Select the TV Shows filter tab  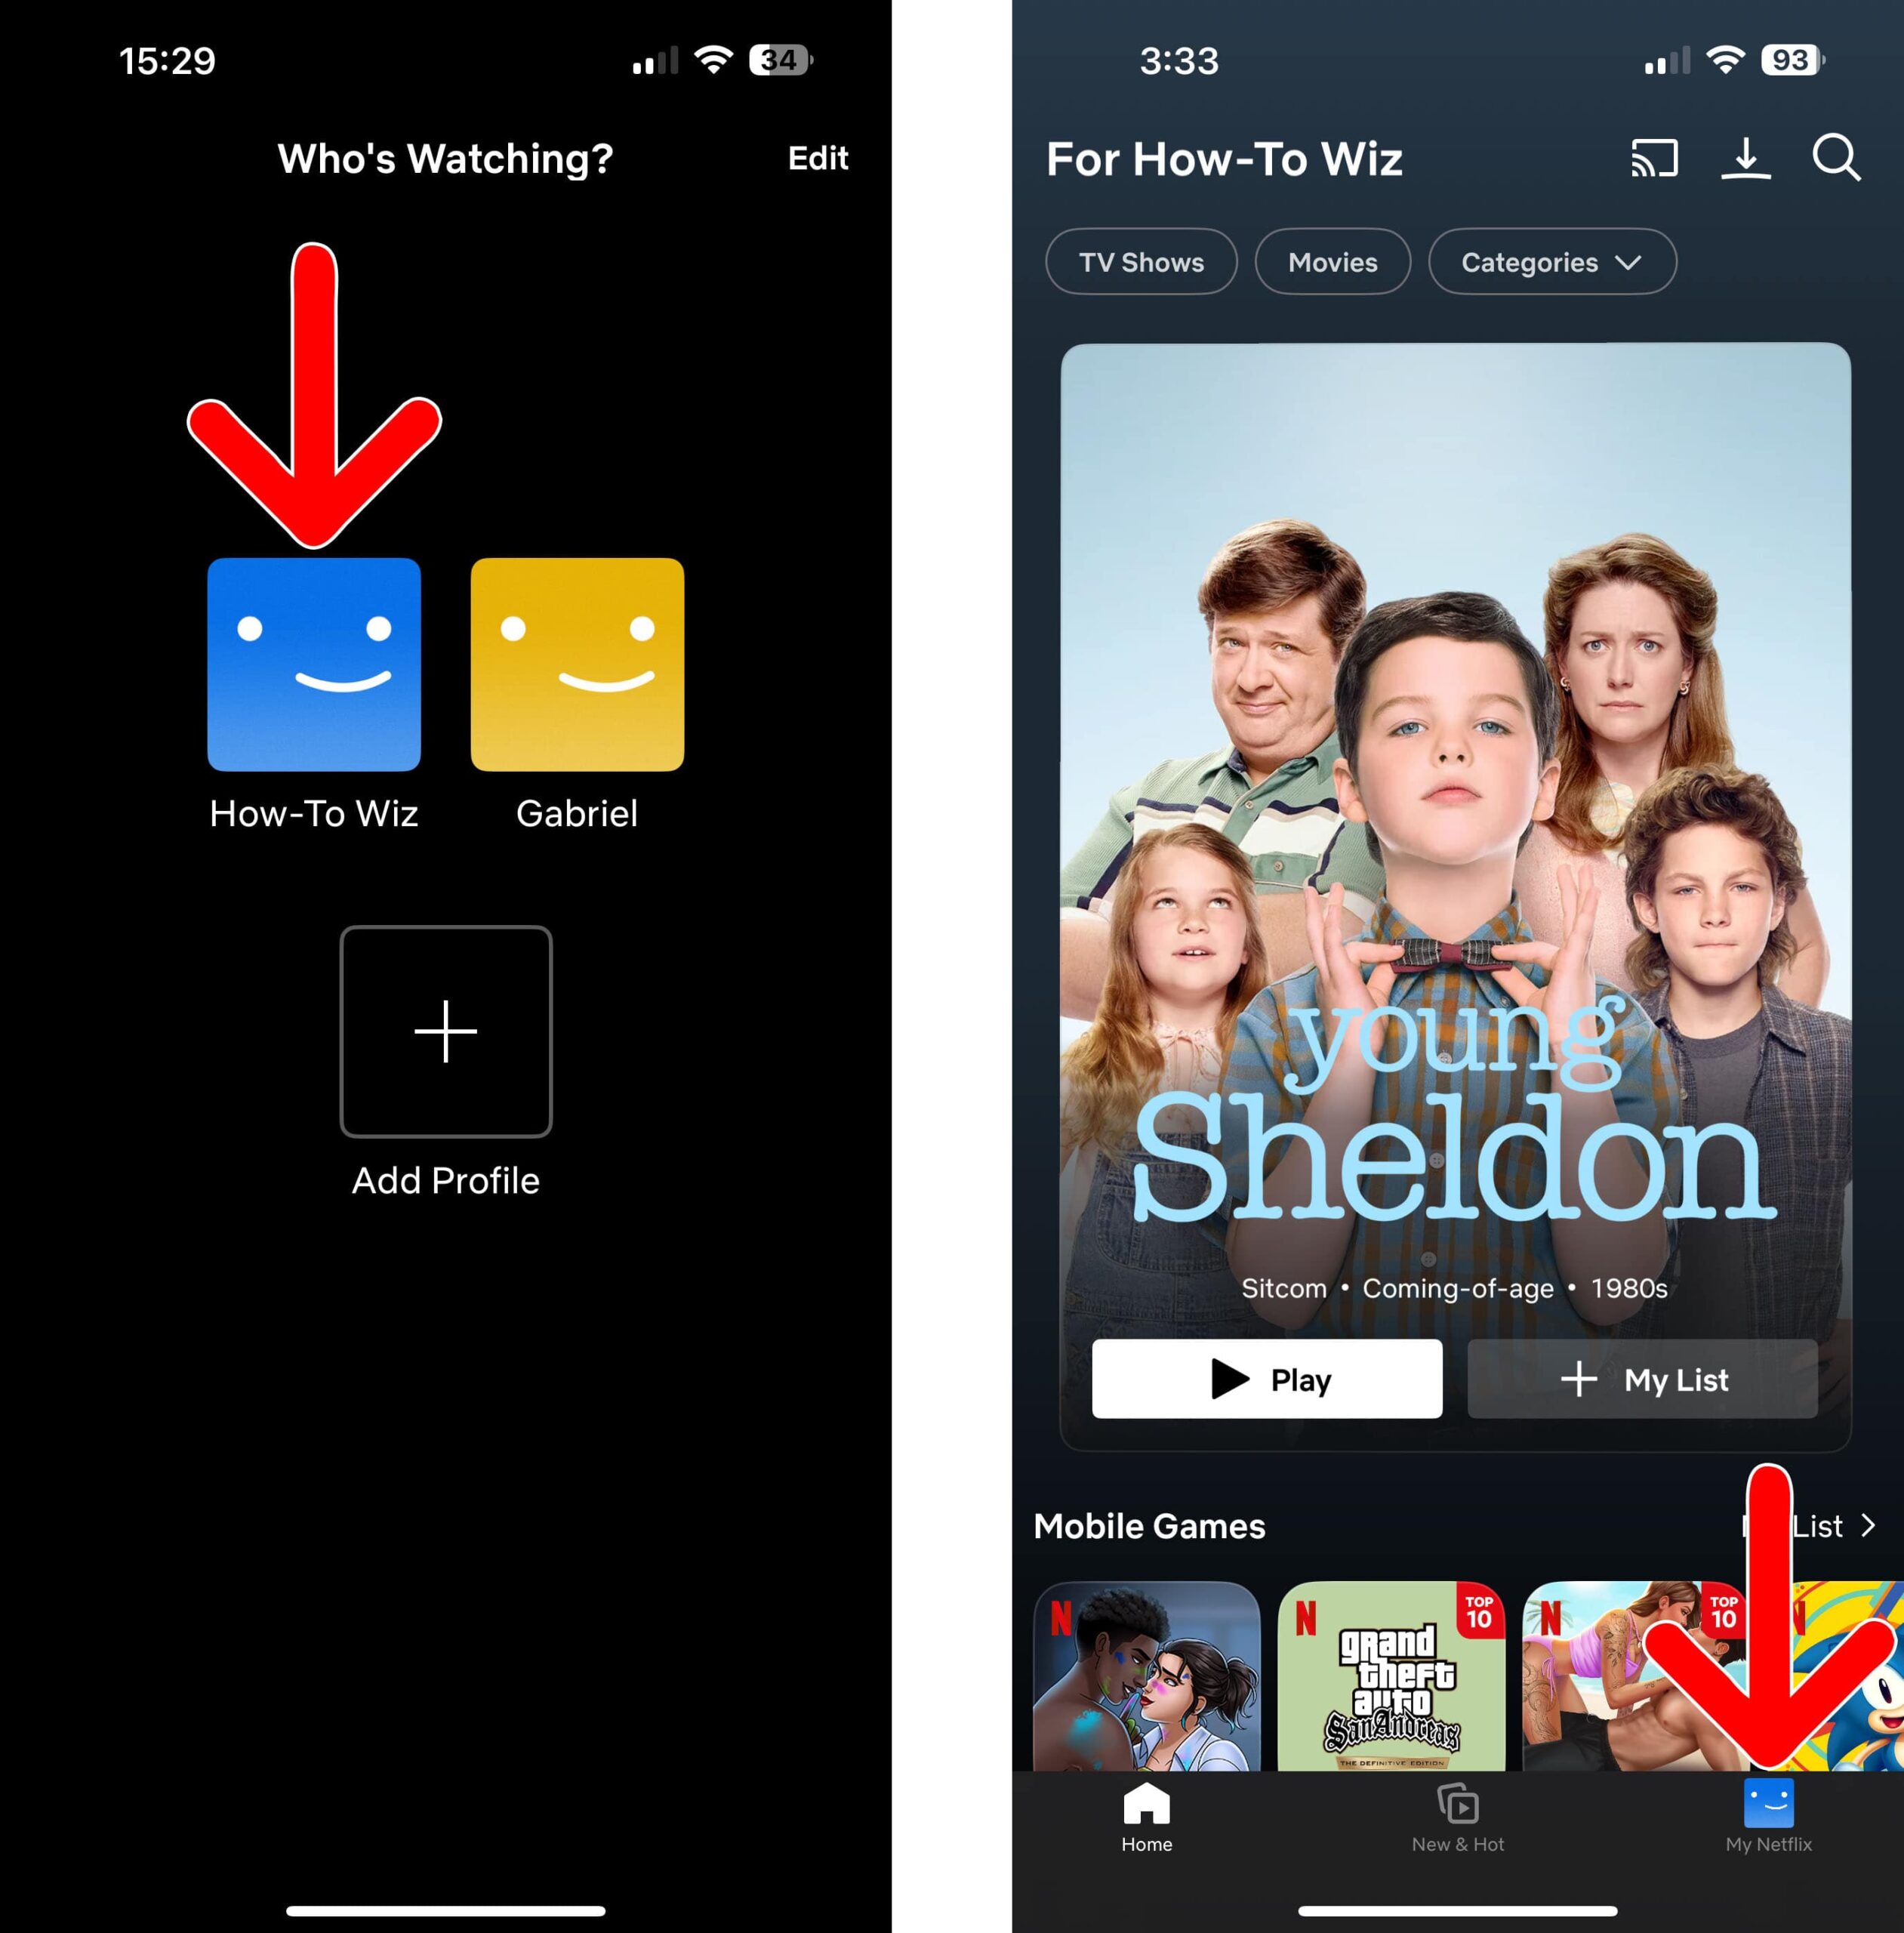(x=1140, y=262)
